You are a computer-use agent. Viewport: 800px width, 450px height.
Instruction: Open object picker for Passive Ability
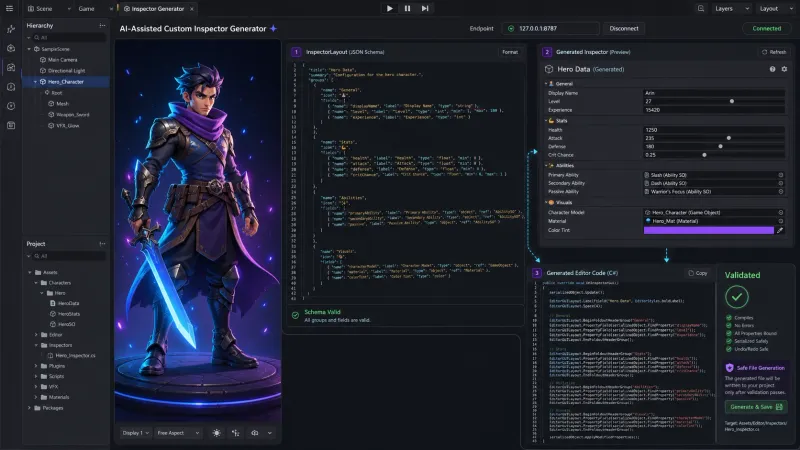pyautogui.click(x=781, y=192)
